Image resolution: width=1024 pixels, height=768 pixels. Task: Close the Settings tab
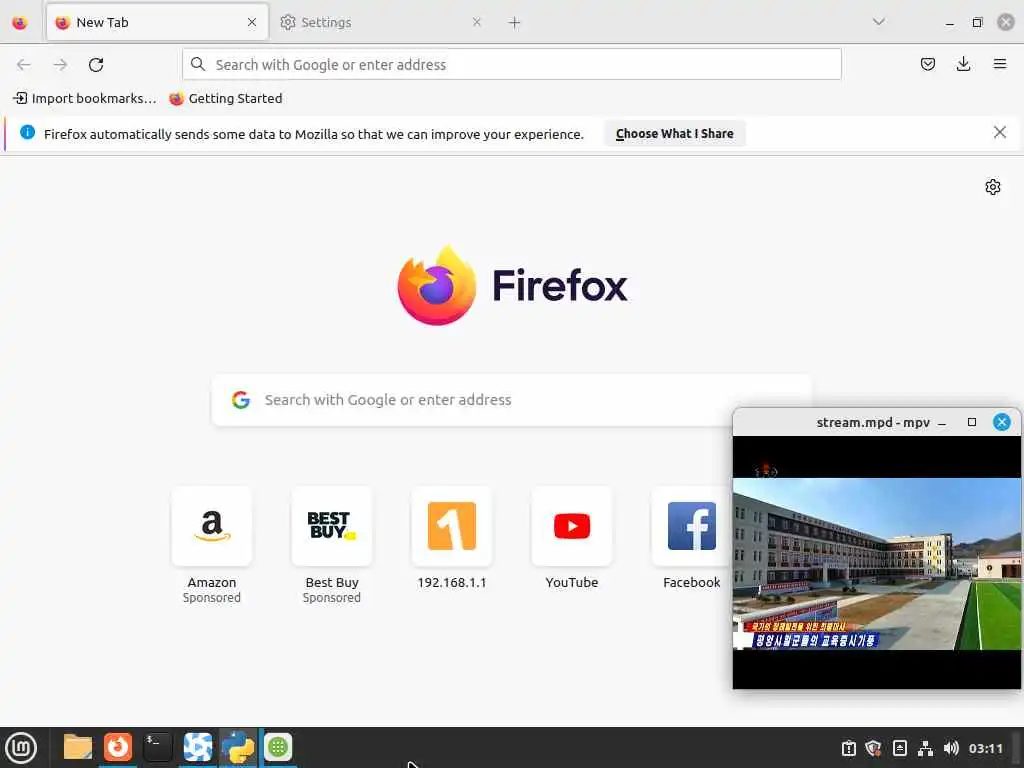click(477, 22)
